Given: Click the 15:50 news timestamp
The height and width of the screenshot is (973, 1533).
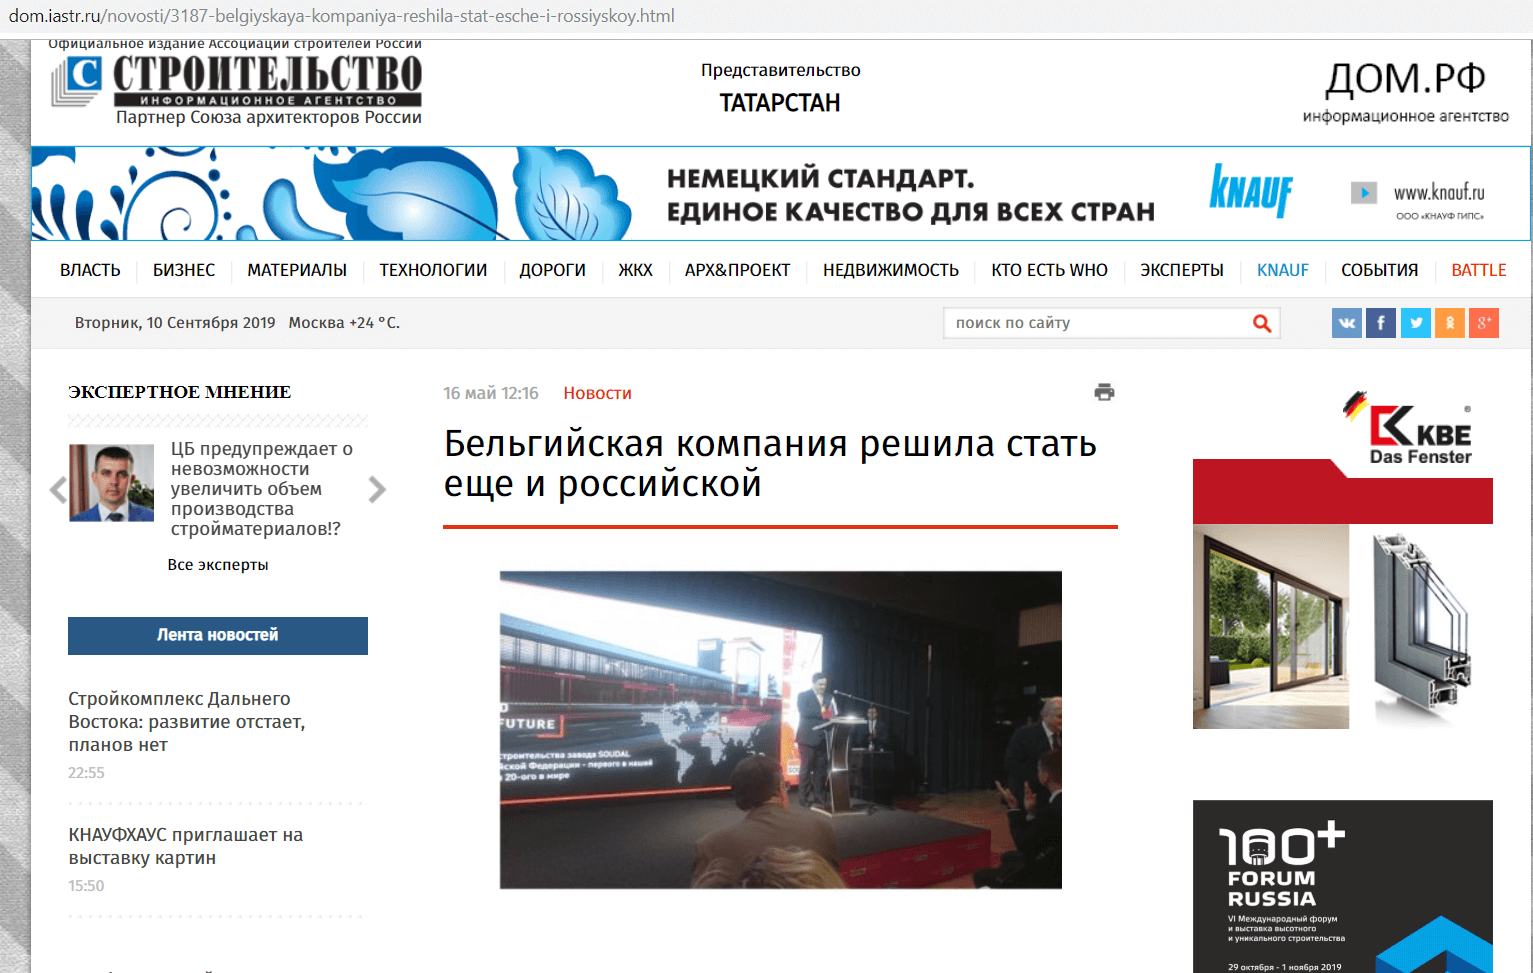Looking at the screenshot, I should click(86, 886).
